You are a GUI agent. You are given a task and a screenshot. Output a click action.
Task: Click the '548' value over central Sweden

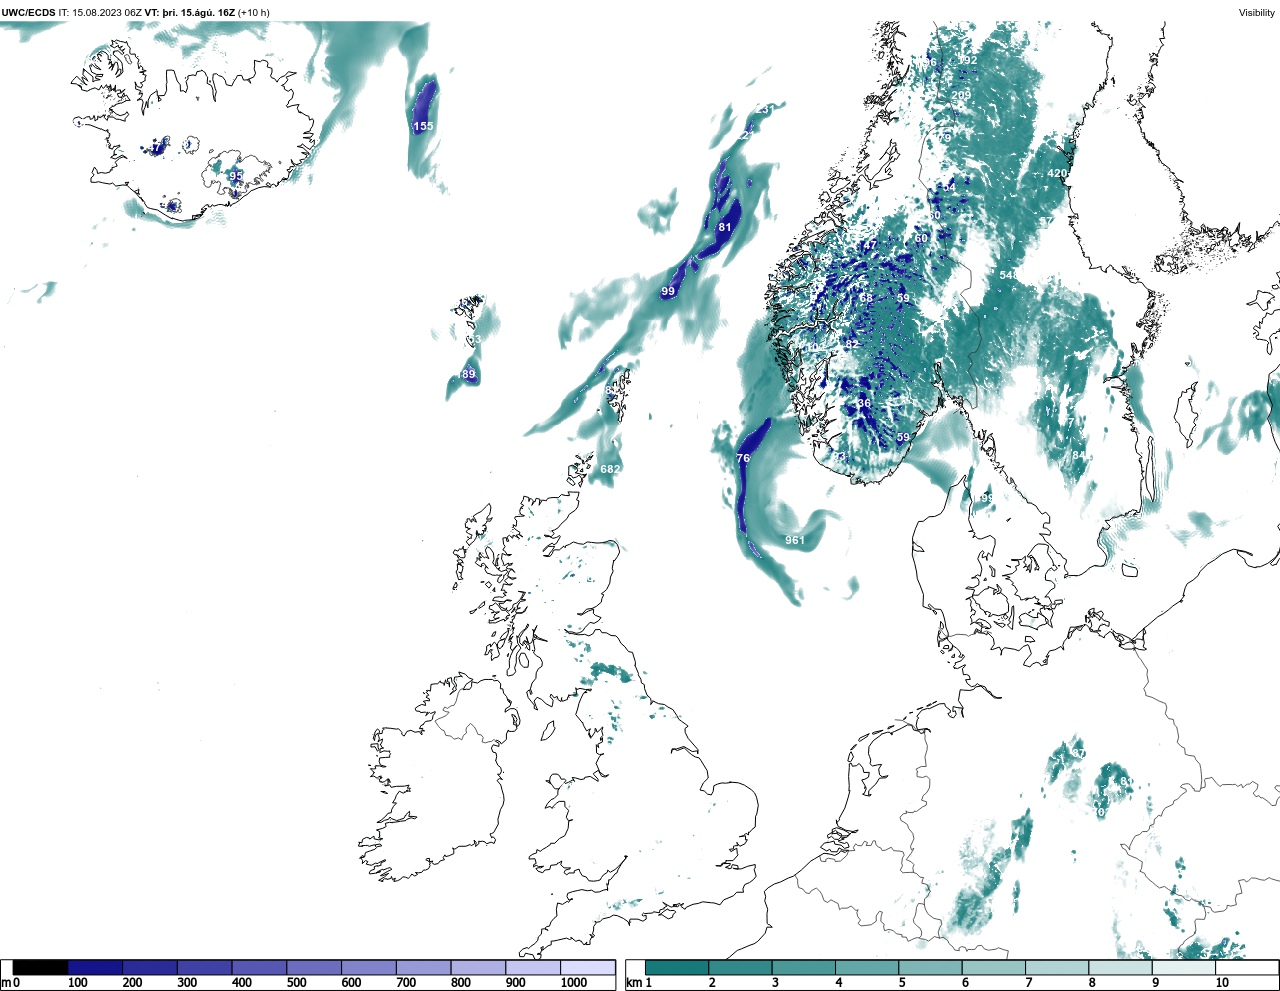click(x=1009, y=275)
